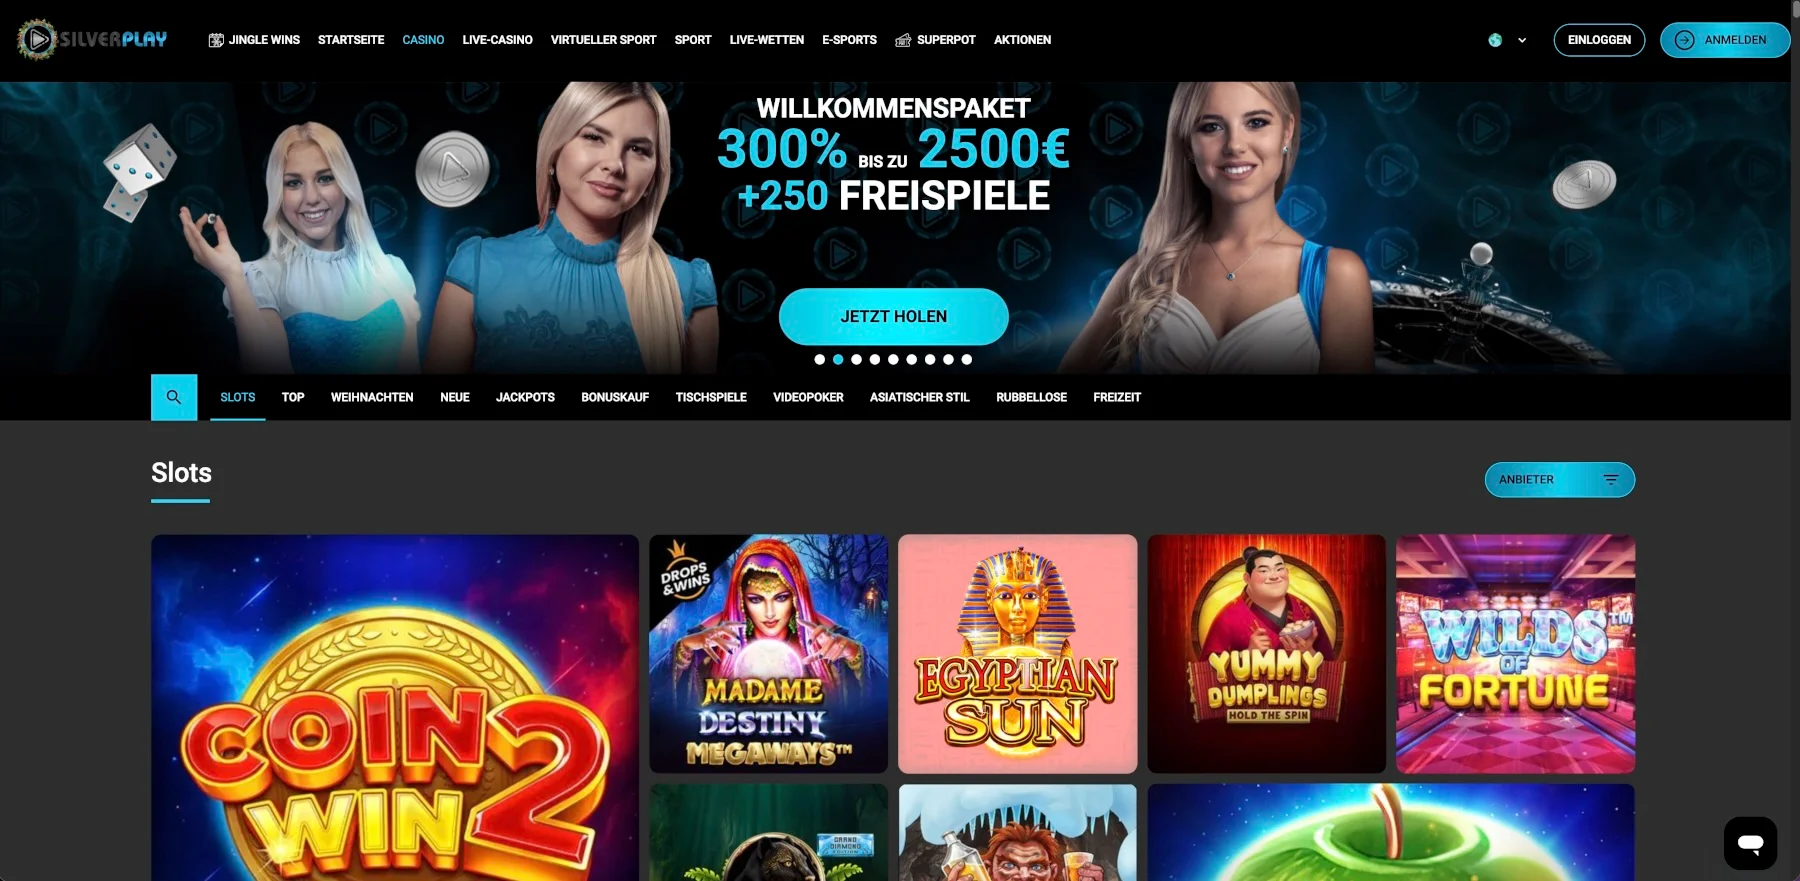1800x881 pixels.
Task: Click the SilverPlay logo
Action: click(92, 39)
